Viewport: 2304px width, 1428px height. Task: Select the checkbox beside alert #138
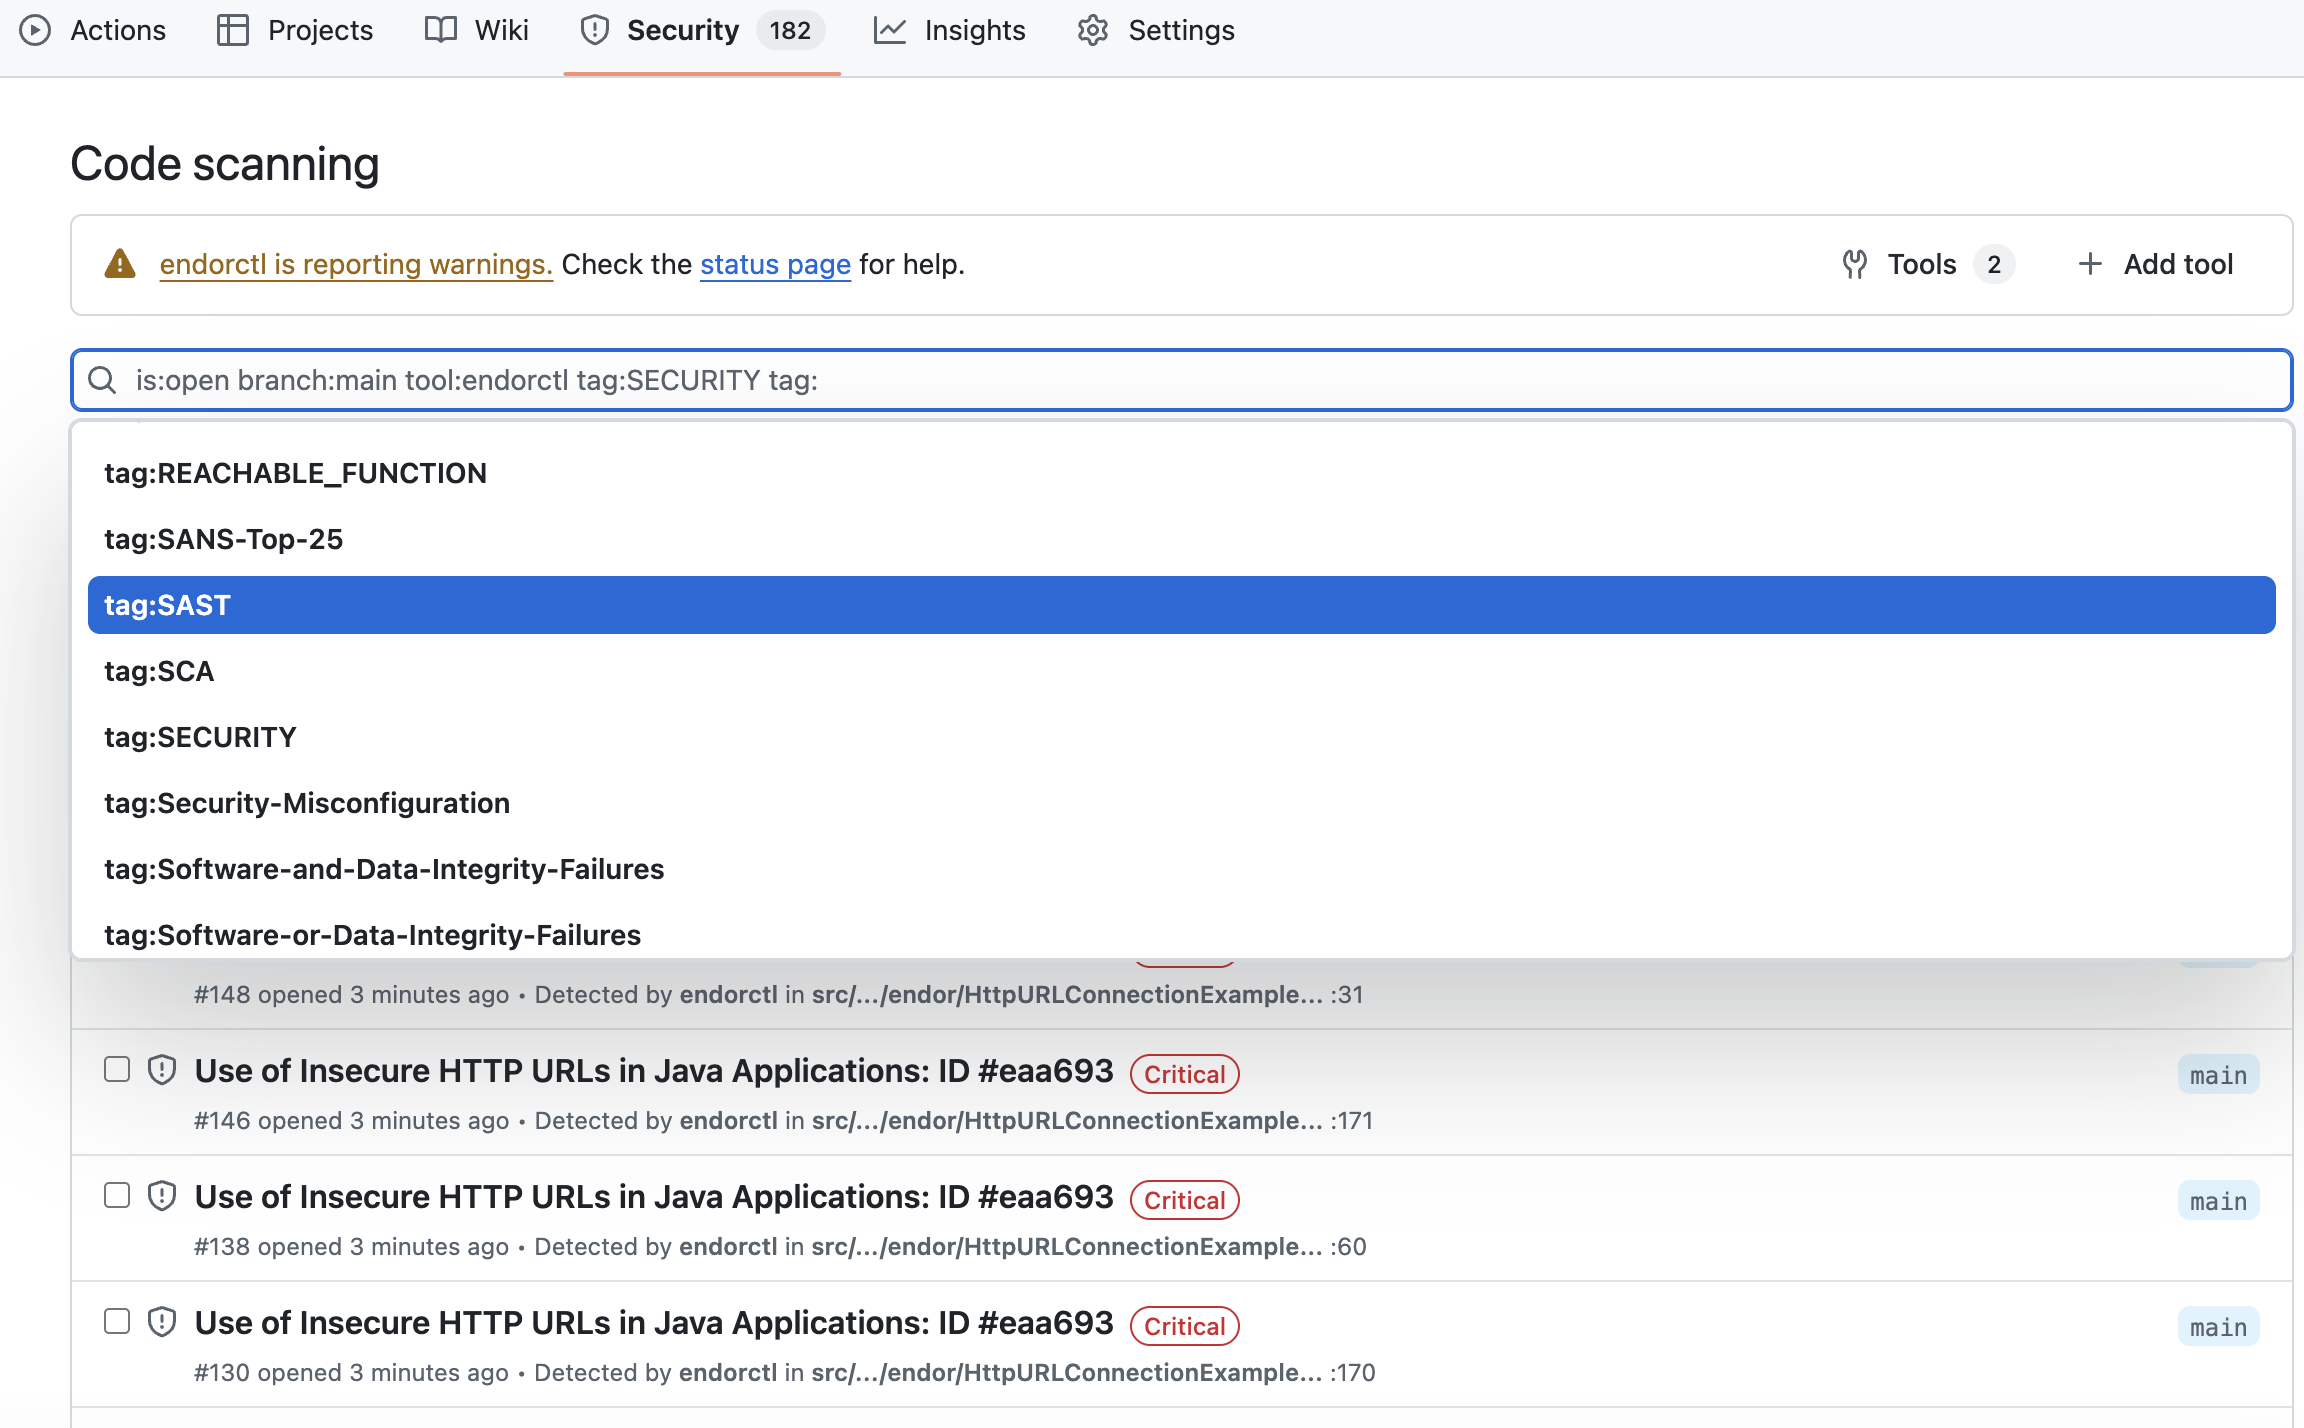(x=116, y=1195)
